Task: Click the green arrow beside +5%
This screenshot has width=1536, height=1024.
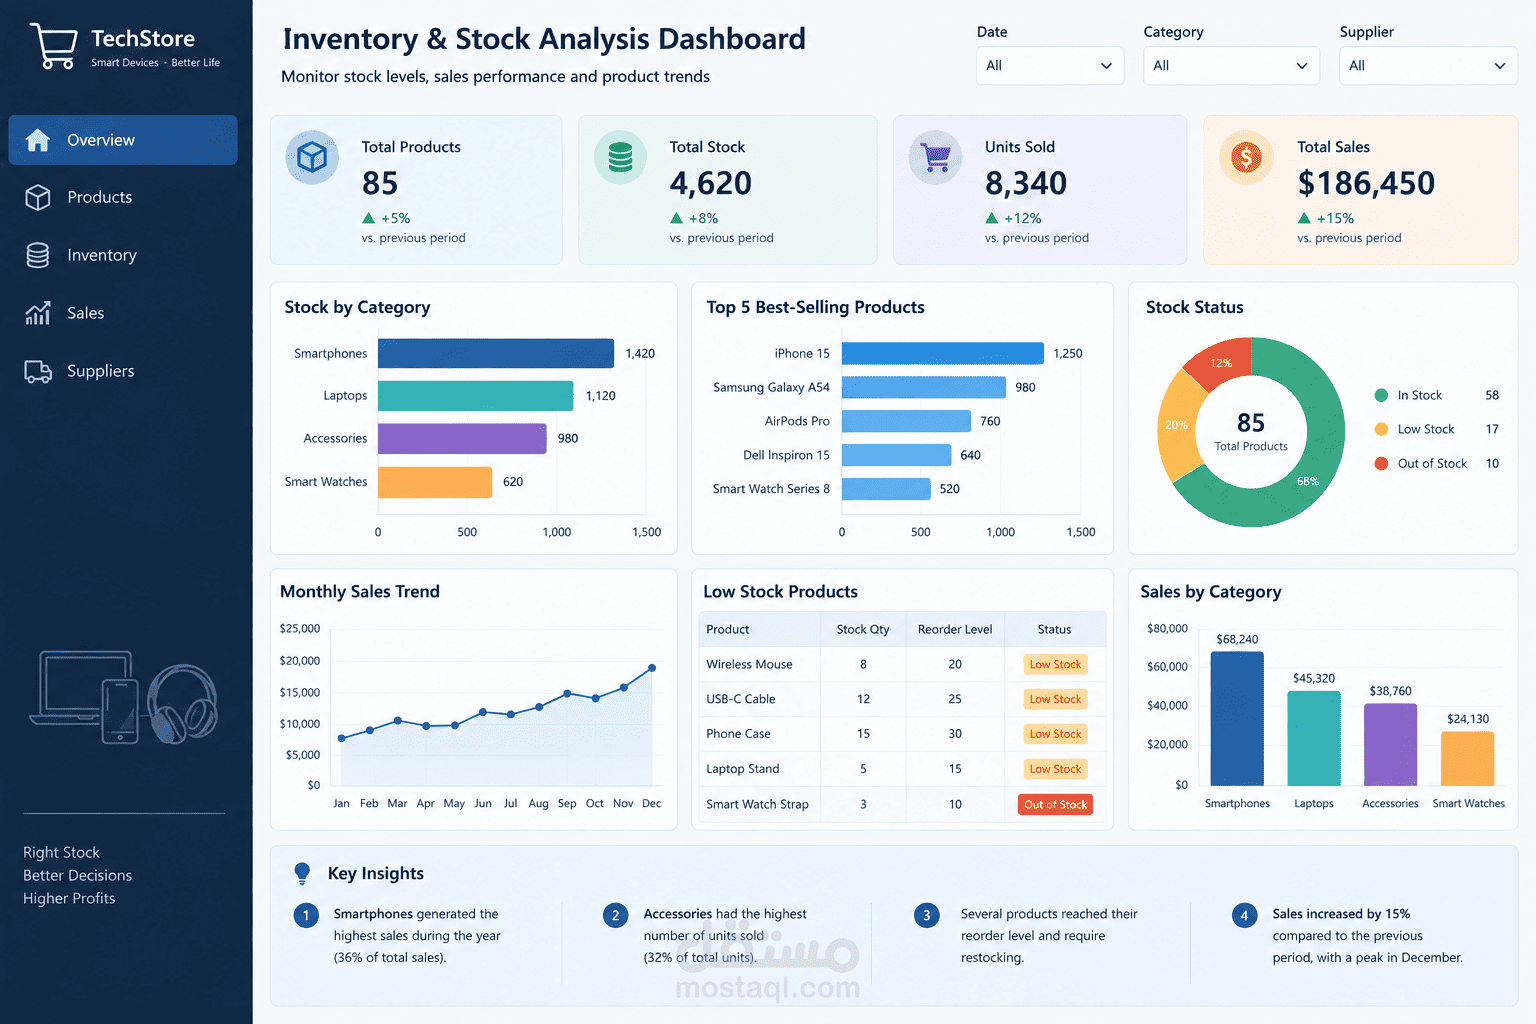Action: tap(368, 218)
